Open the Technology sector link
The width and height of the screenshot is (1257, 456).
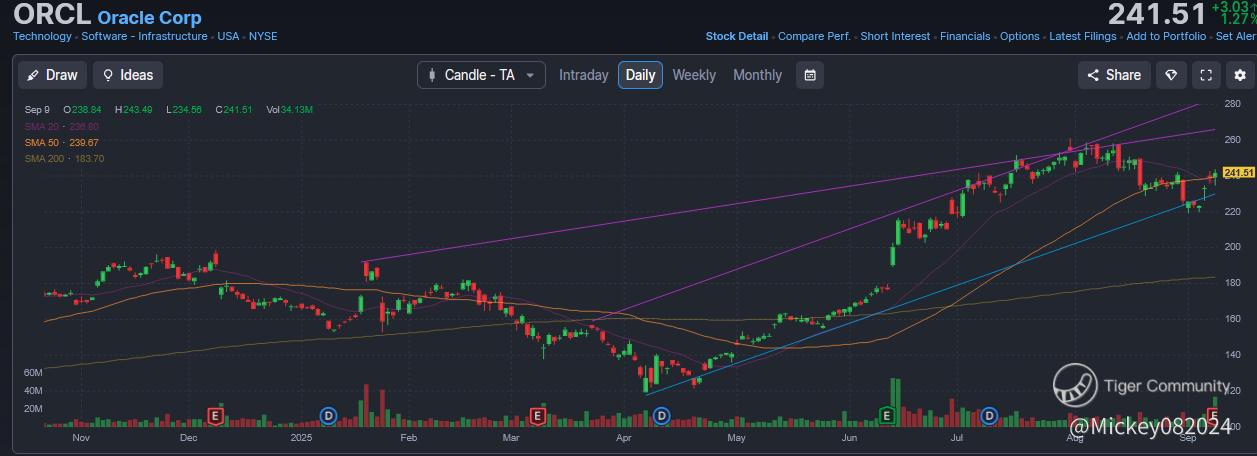[42, 36]
